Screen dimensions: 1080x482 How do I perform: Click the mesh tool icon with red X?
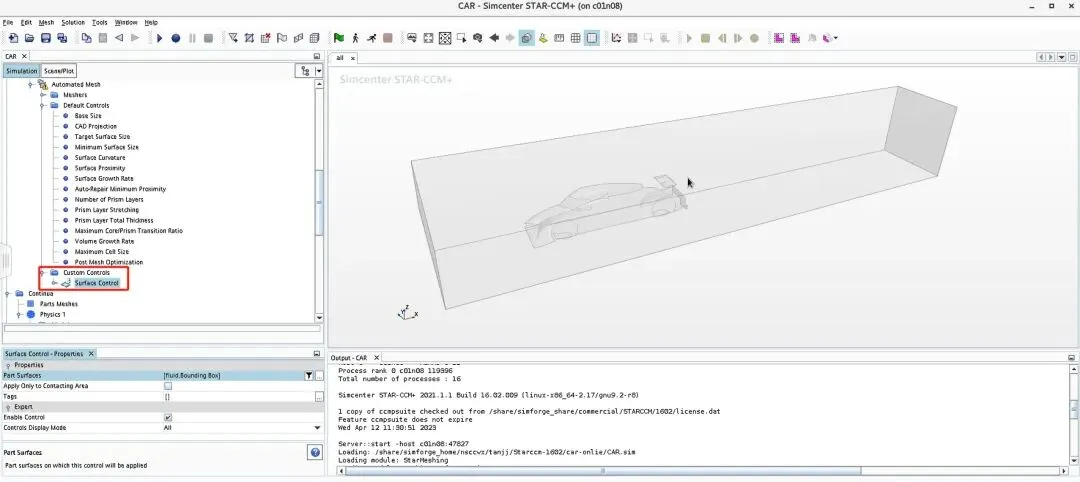click(265, 39)
